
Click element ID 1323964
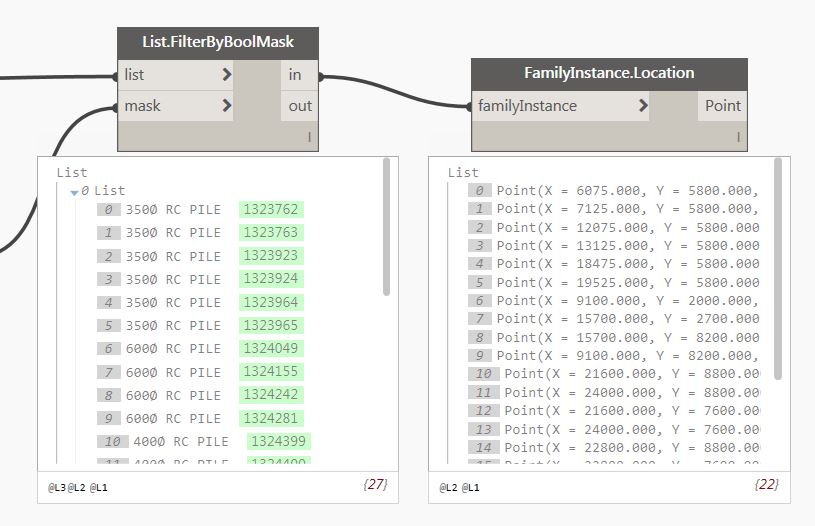[271, 302]
